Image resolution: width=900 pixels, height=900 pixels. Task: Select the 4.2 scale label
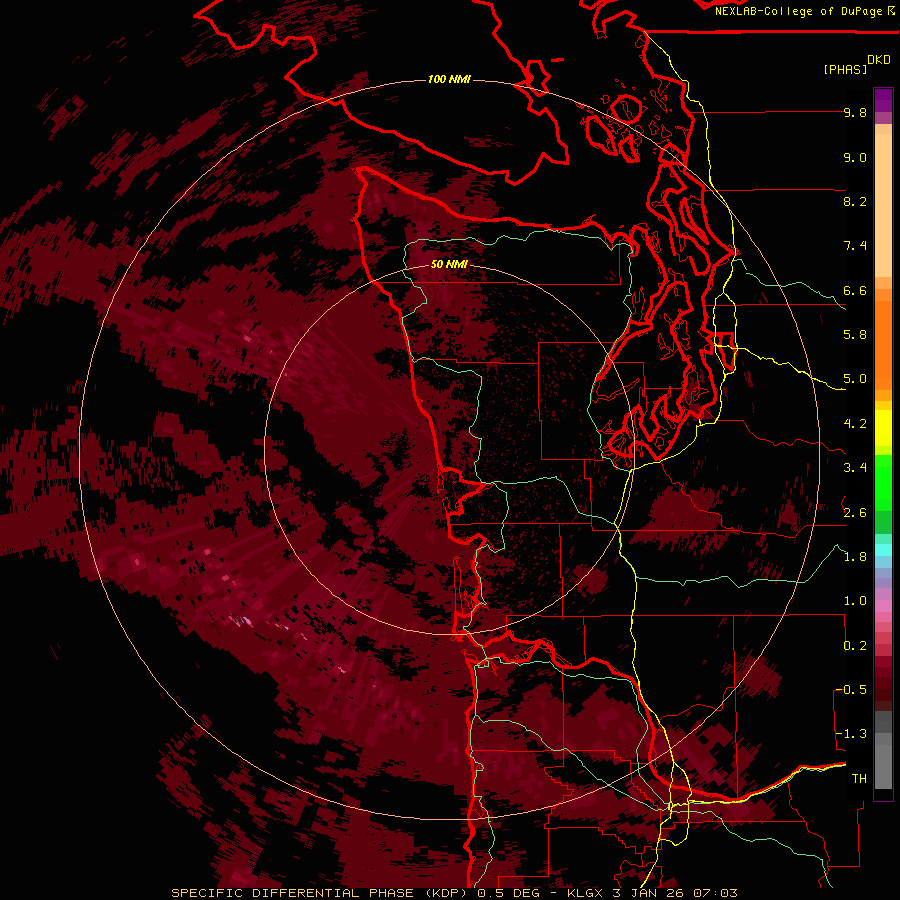tap(855, 424)
